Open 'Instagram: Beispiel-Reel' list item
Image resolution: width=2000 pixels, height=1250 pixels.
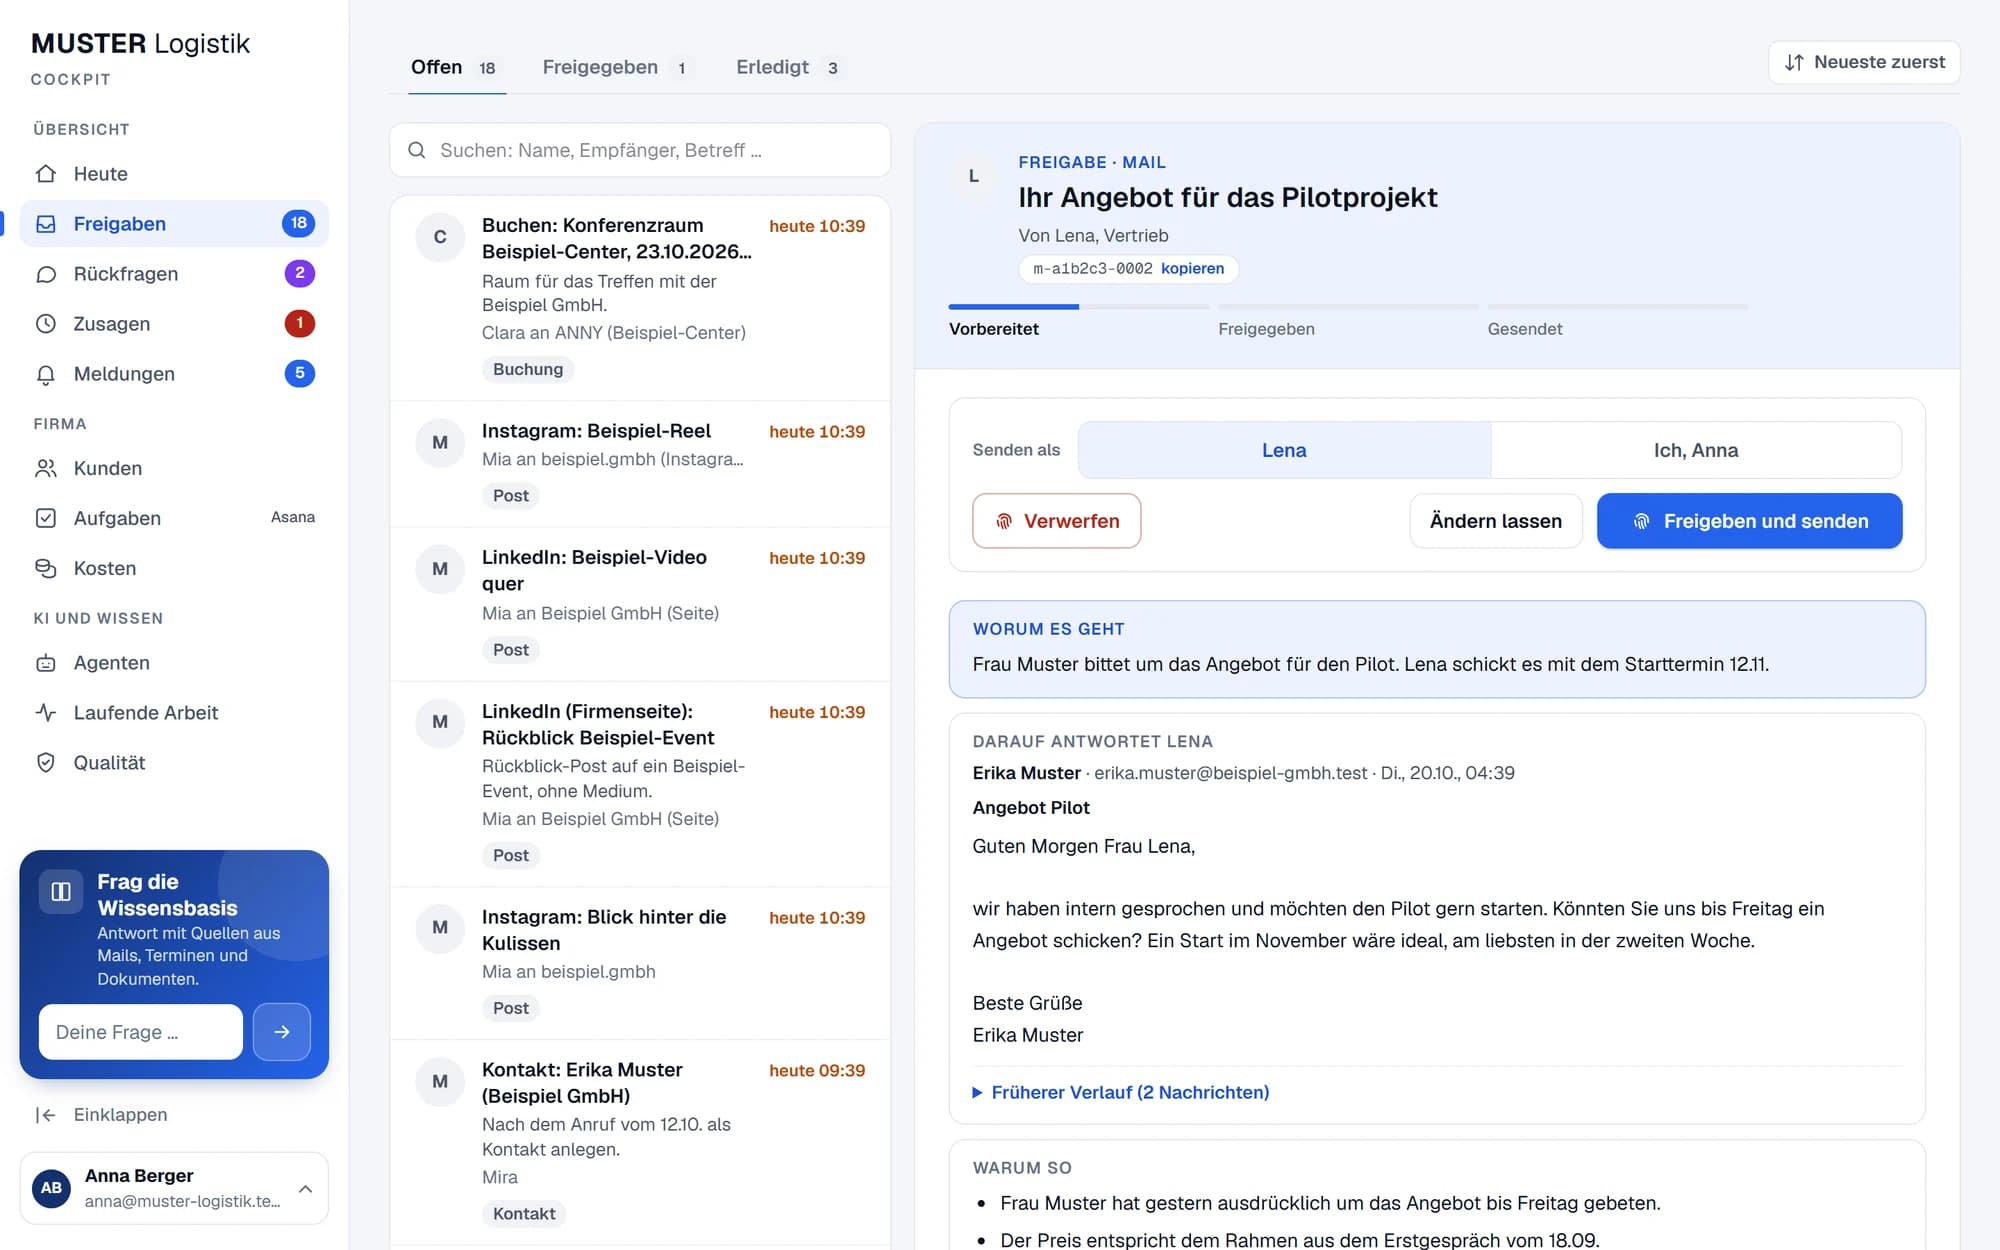pyautogui.click(x=640, y=465)
